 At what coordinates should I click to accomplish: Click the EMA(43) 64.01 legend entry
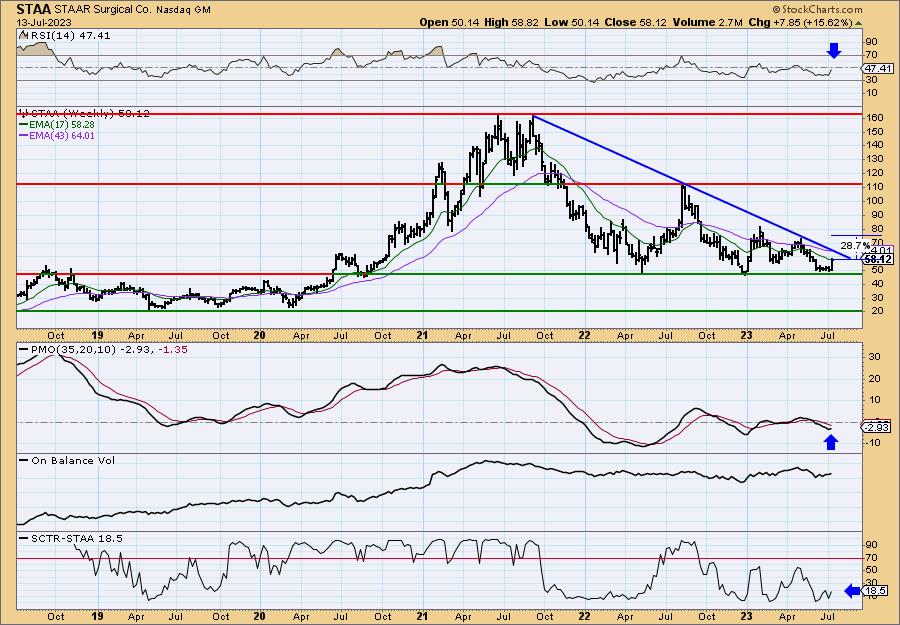[61, 136]
